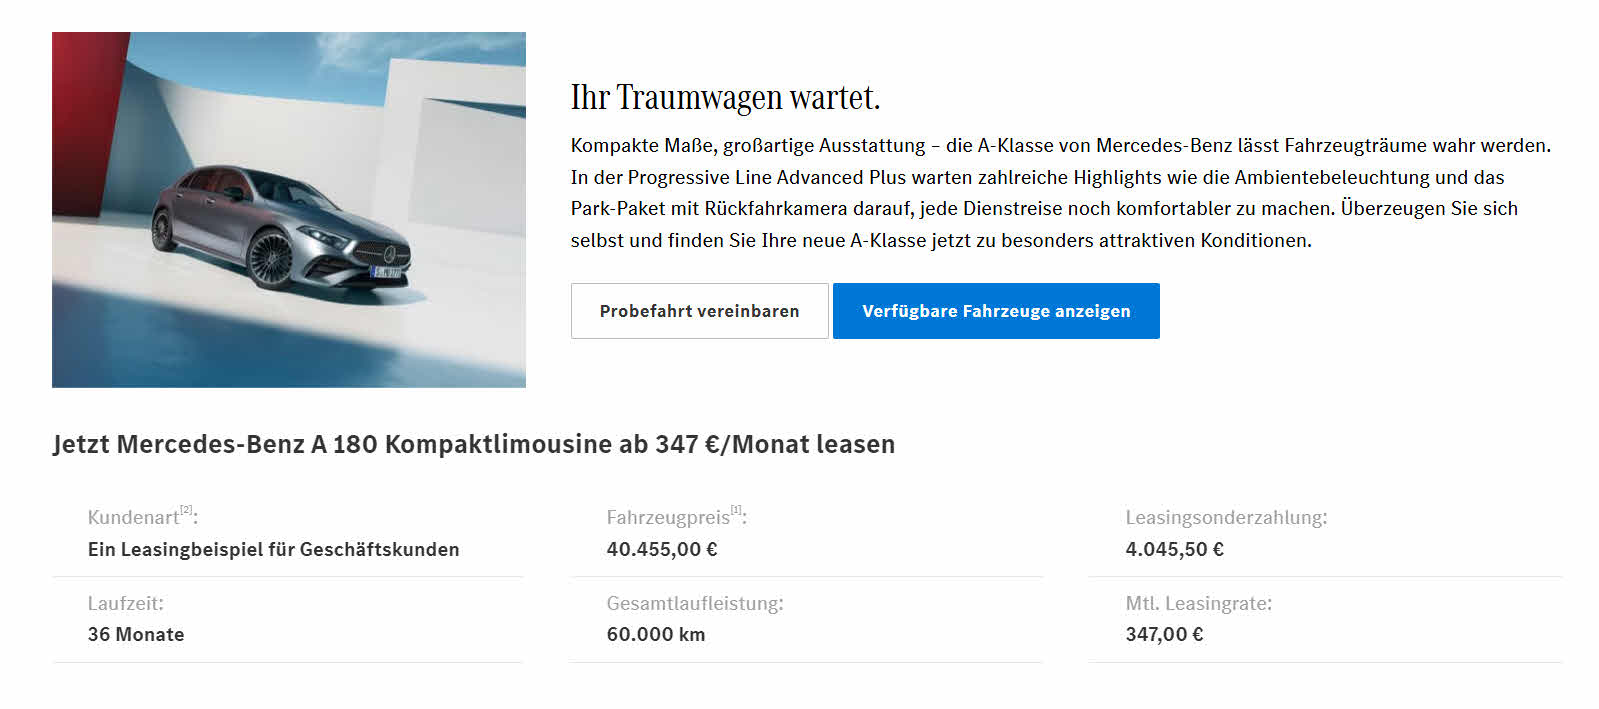Viewport: 1599px width, 709px height.
Task: Select the Mtl. Leasingrate label
Action: click(x=1198, y=603)
